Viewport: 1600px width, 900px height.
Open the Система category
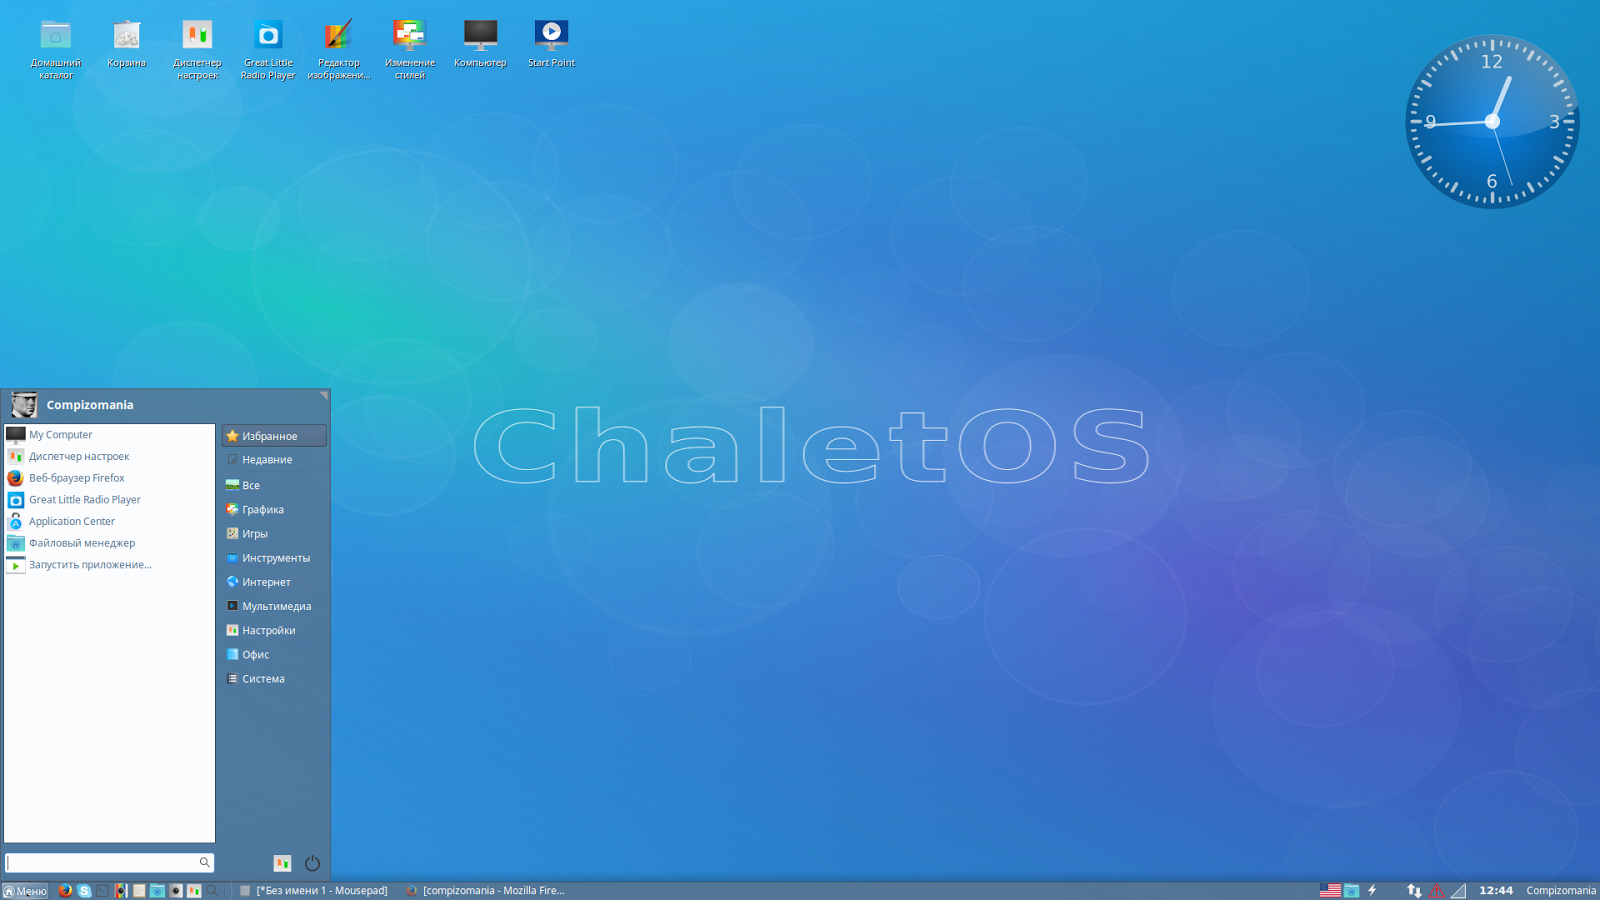(274, 679)
